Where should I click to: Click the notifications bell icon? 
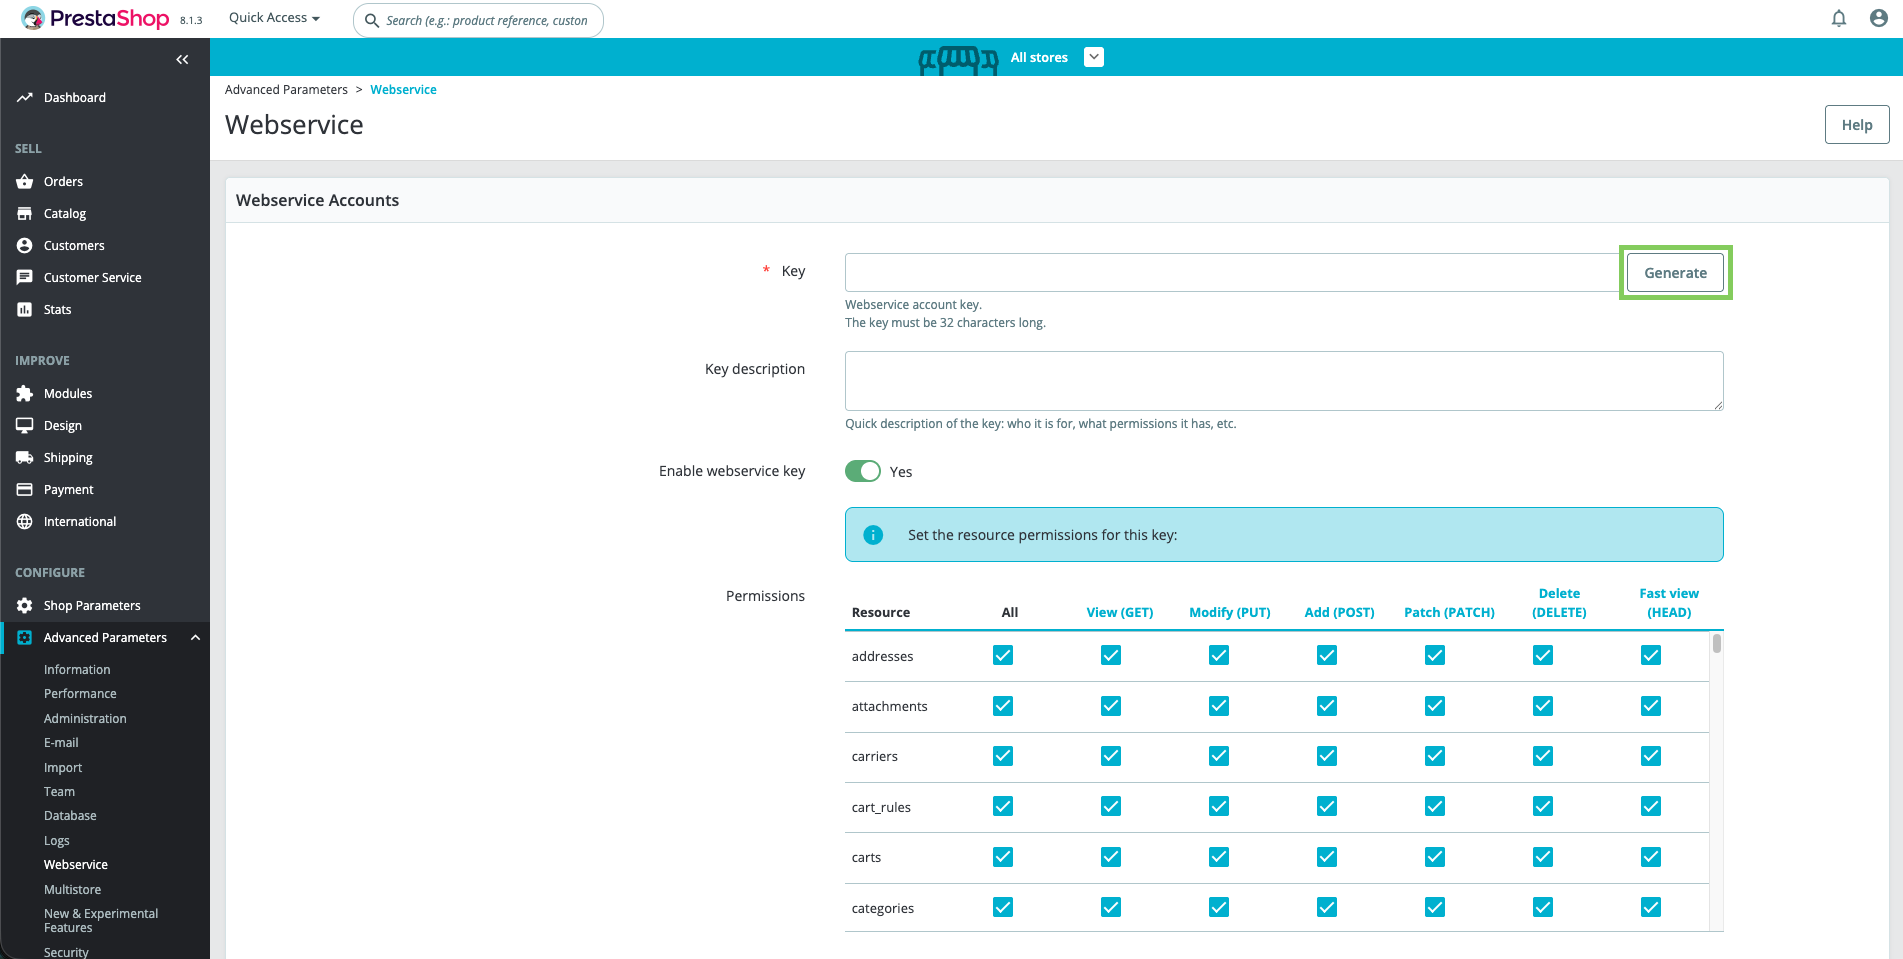tap(1838, 19)
